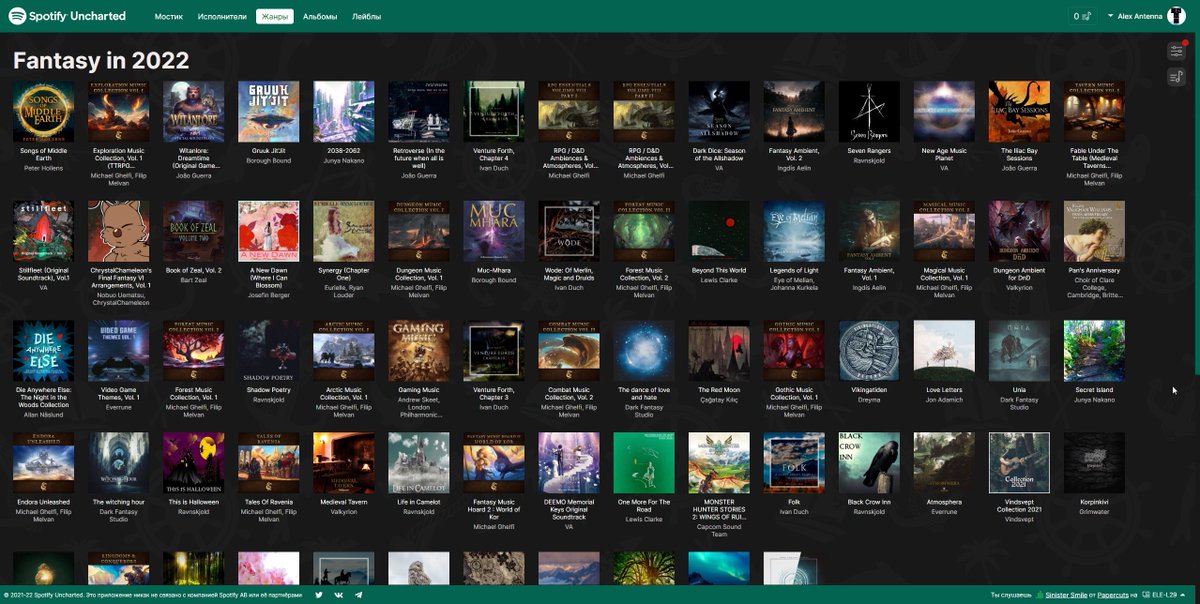Open the Seven Rangers album cover

[869, 112]
